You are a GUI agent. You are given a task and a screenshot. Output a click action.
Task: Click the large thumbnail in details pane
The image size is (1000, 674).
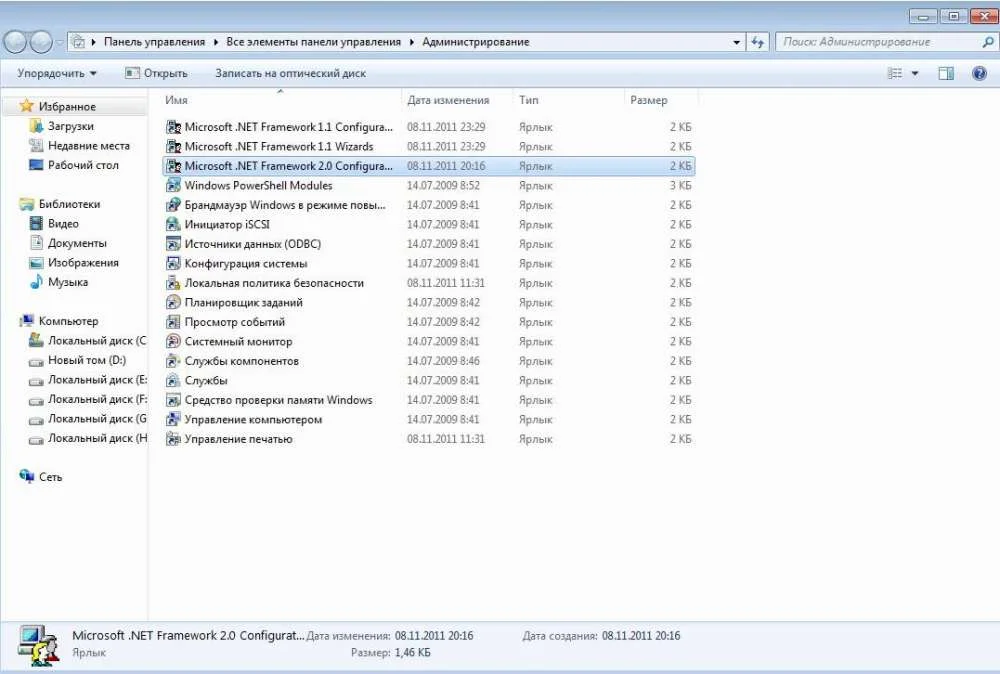click(38, 645)
